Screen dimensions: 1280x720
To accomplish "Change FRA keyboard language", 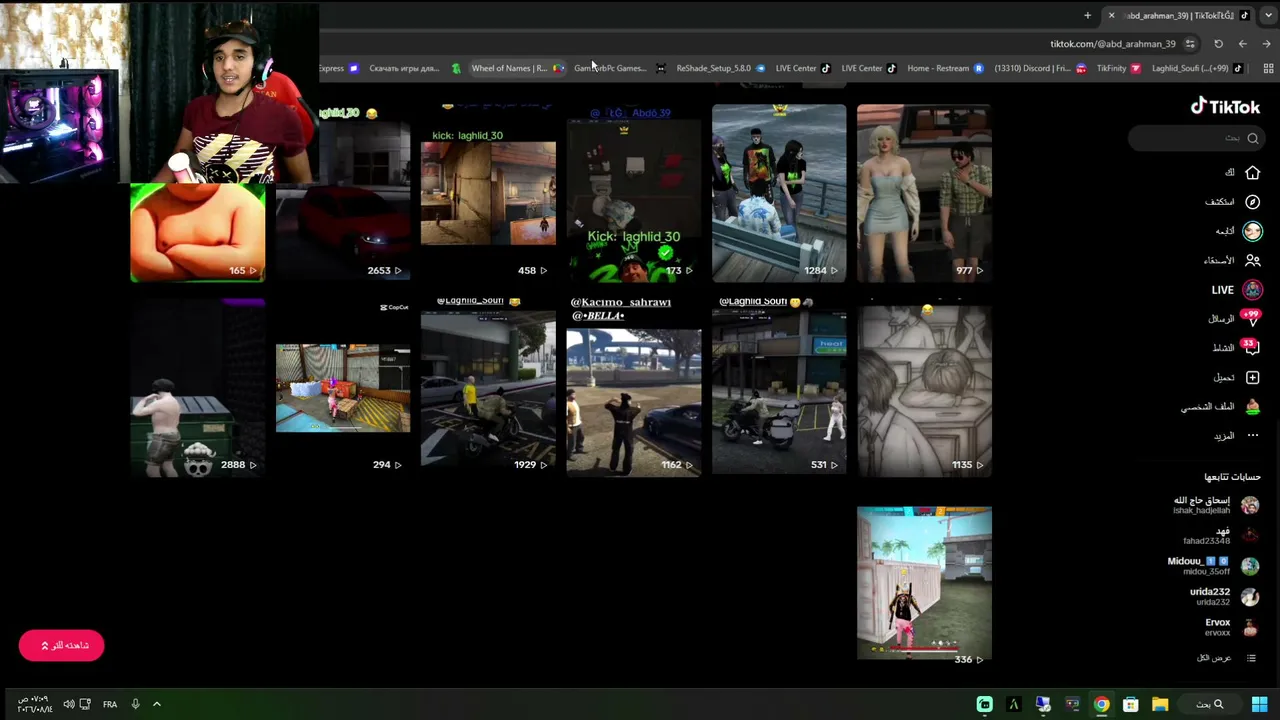I will tap(110, 704).
